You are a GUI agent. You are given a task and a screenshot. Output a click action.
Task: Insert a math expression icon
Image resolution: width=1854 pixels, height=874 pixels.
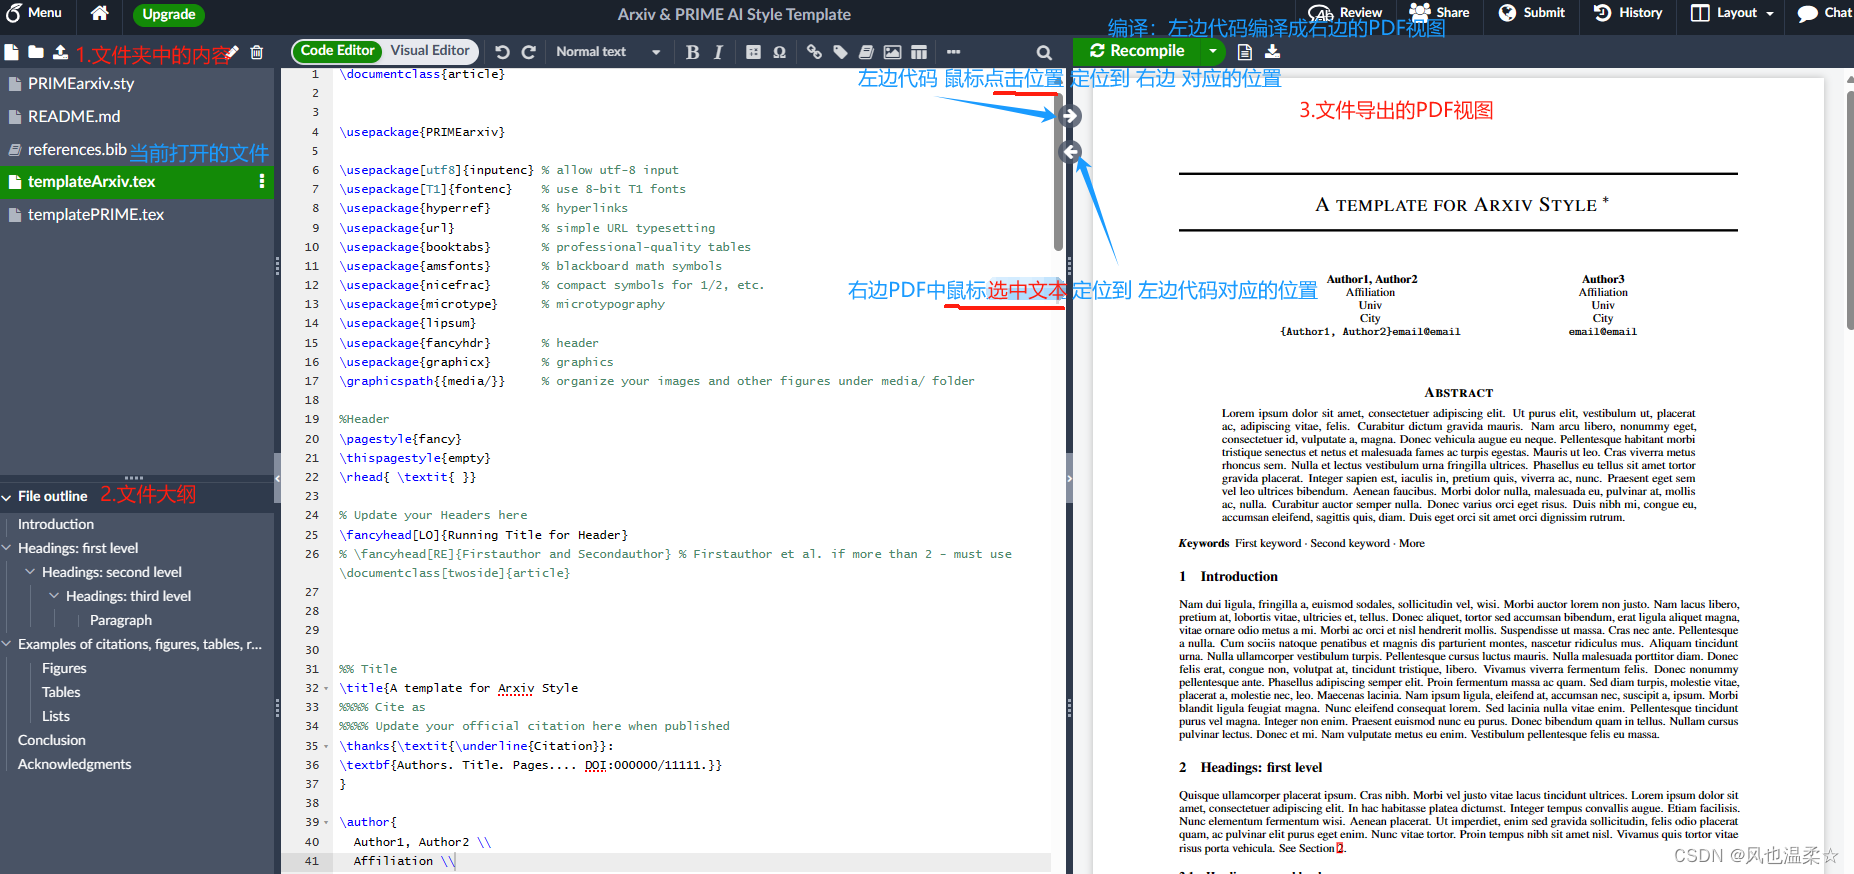(x=753, y=52)
